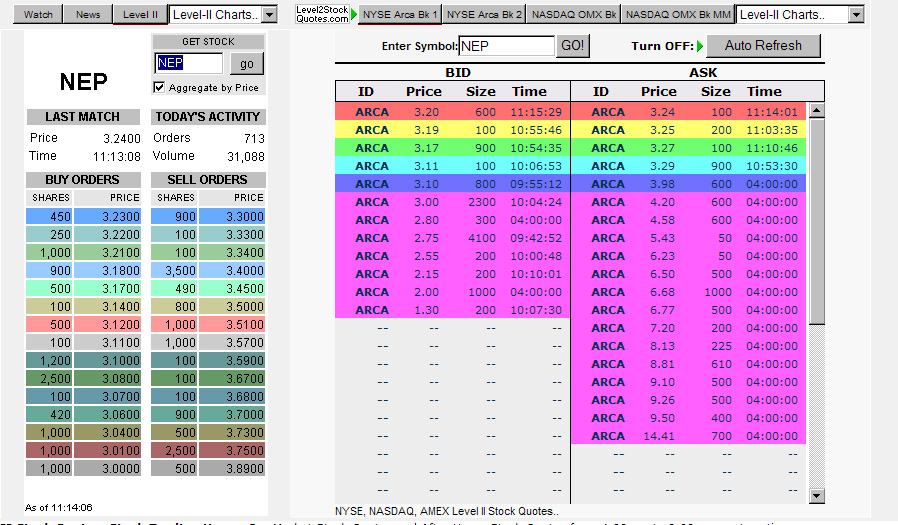Select ask row priced 14.41
The image size is (898, 525).
(688, 436)
